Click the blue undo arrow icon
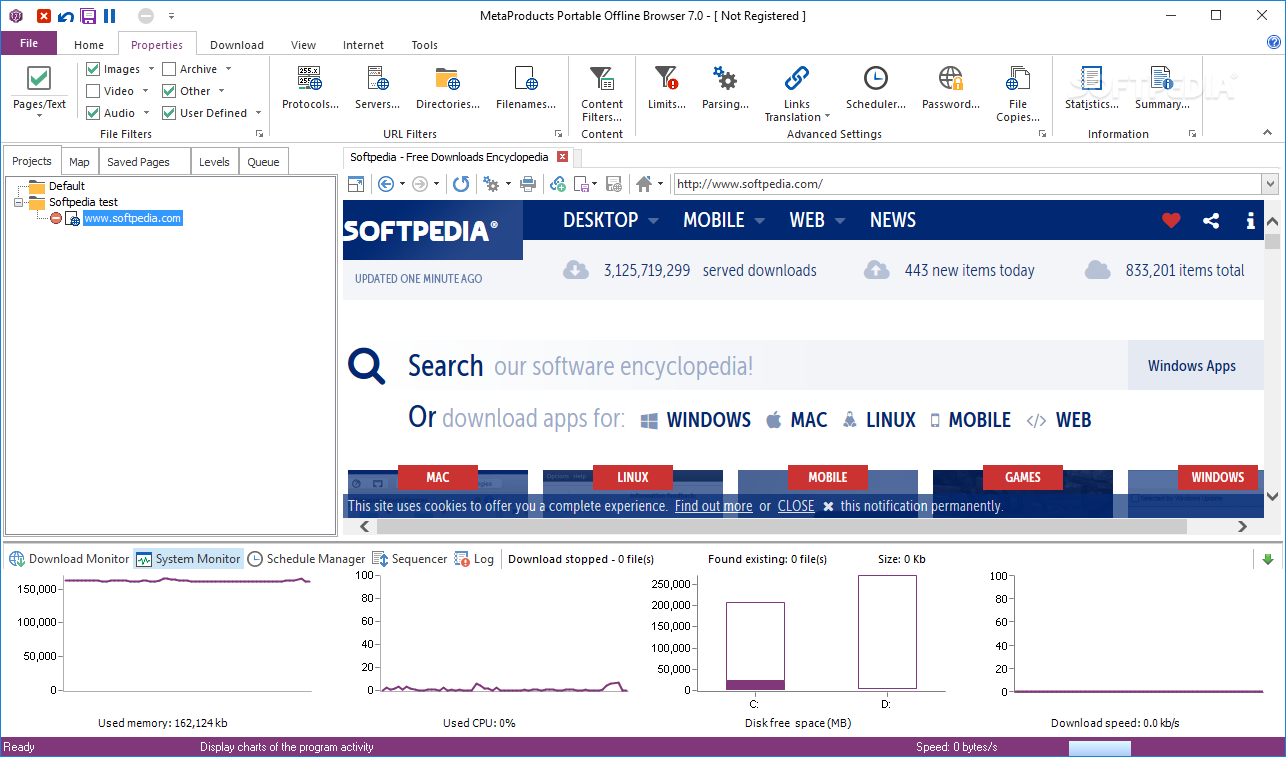The height and width of the screenshot is (757, 1286). pos(66,16)
